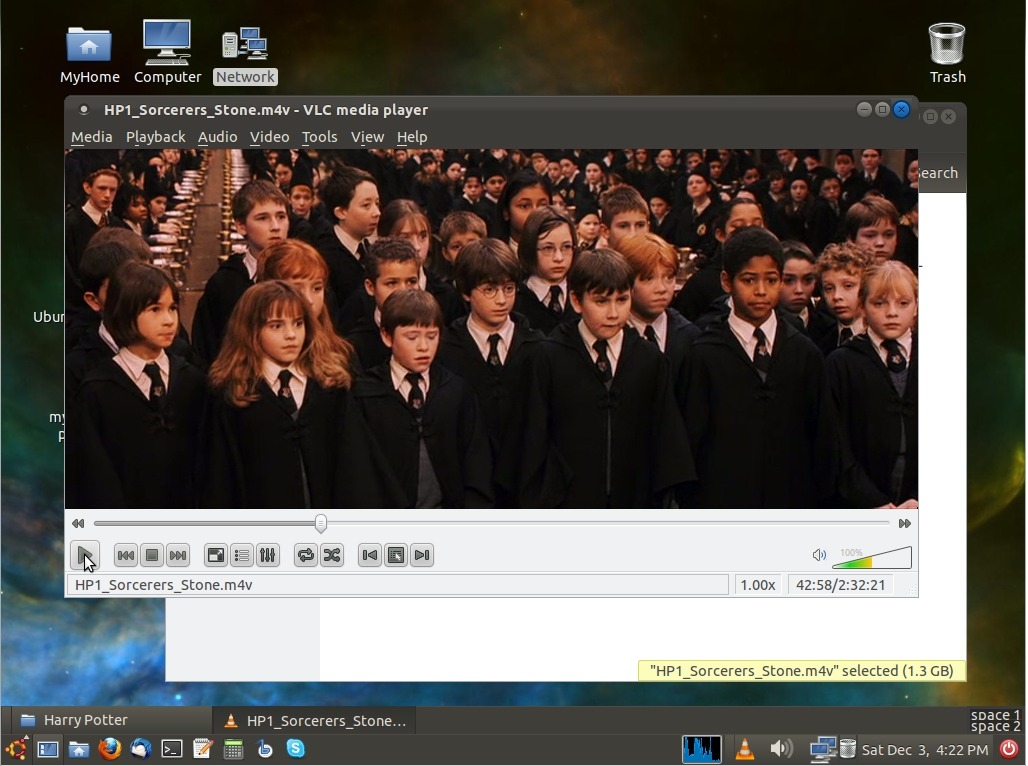
Task: Open the Tools menu
Action: click(319, 137)
